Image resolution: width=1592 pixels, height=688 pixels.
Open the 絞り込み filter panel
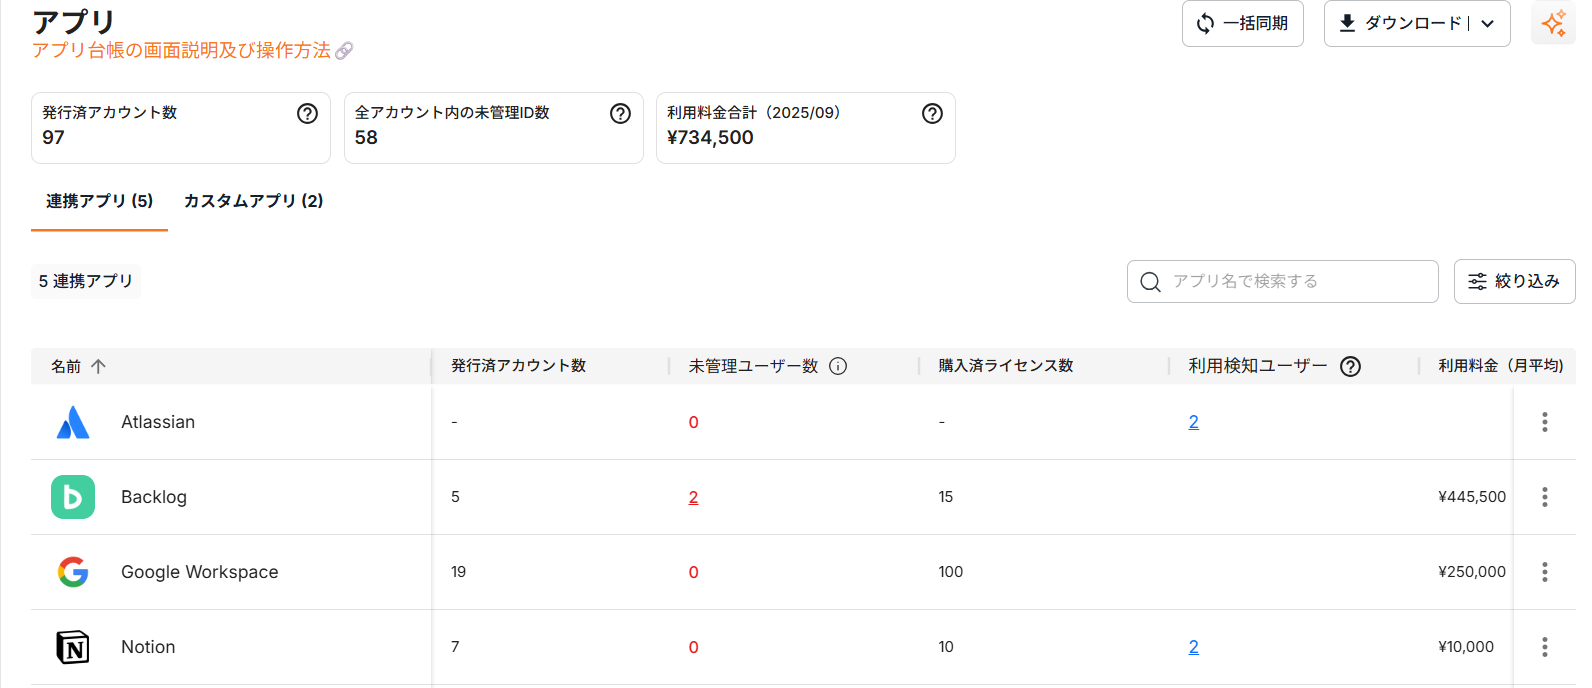1513,282
